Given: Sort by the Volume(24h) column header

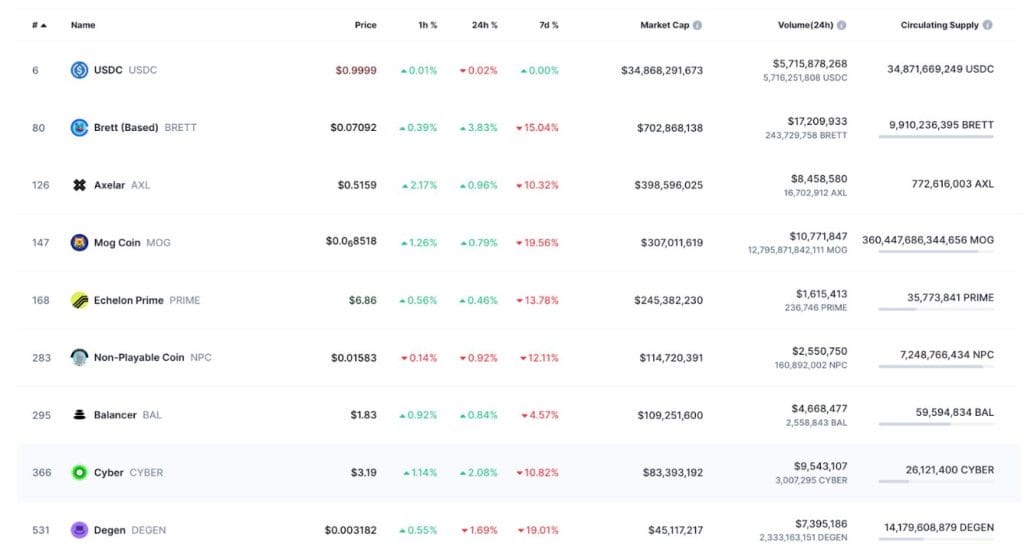Looking at the screenshot, I should [x=805, y=25].
